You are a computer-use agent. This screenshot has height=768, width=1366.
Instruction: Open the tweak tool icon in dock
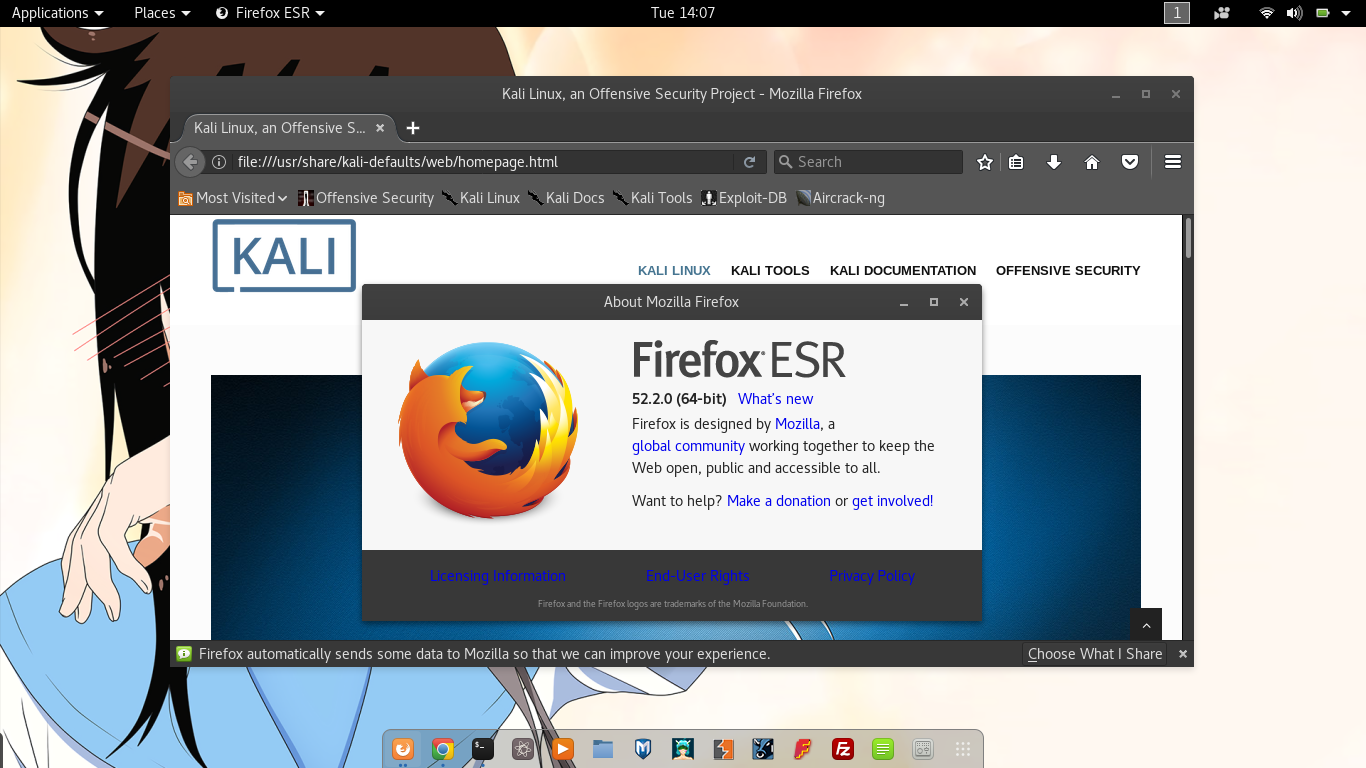923,748
